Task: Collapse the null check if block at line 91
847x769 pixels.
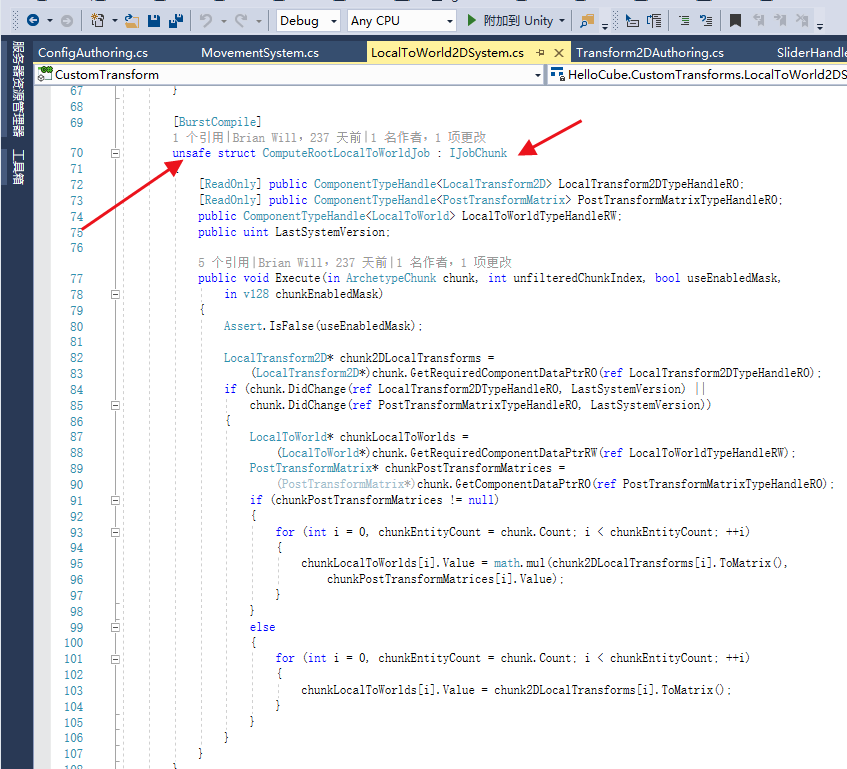Action: click(x=115, y=501)
